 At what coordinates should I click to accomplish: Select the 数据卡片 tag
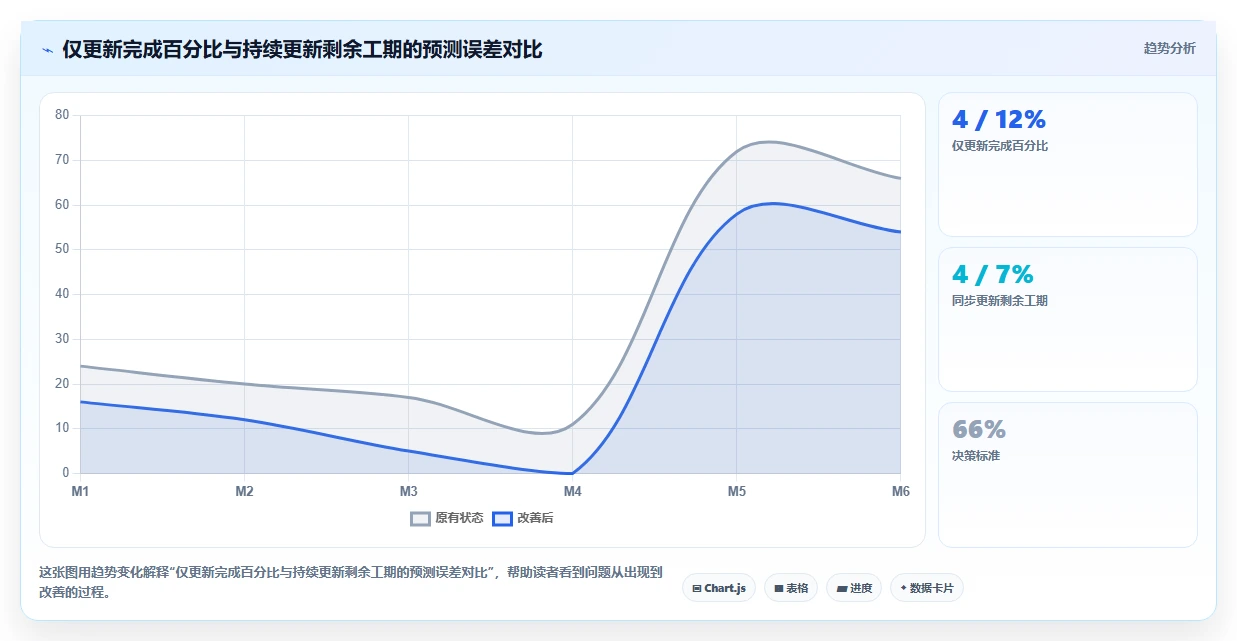[927, 588]
